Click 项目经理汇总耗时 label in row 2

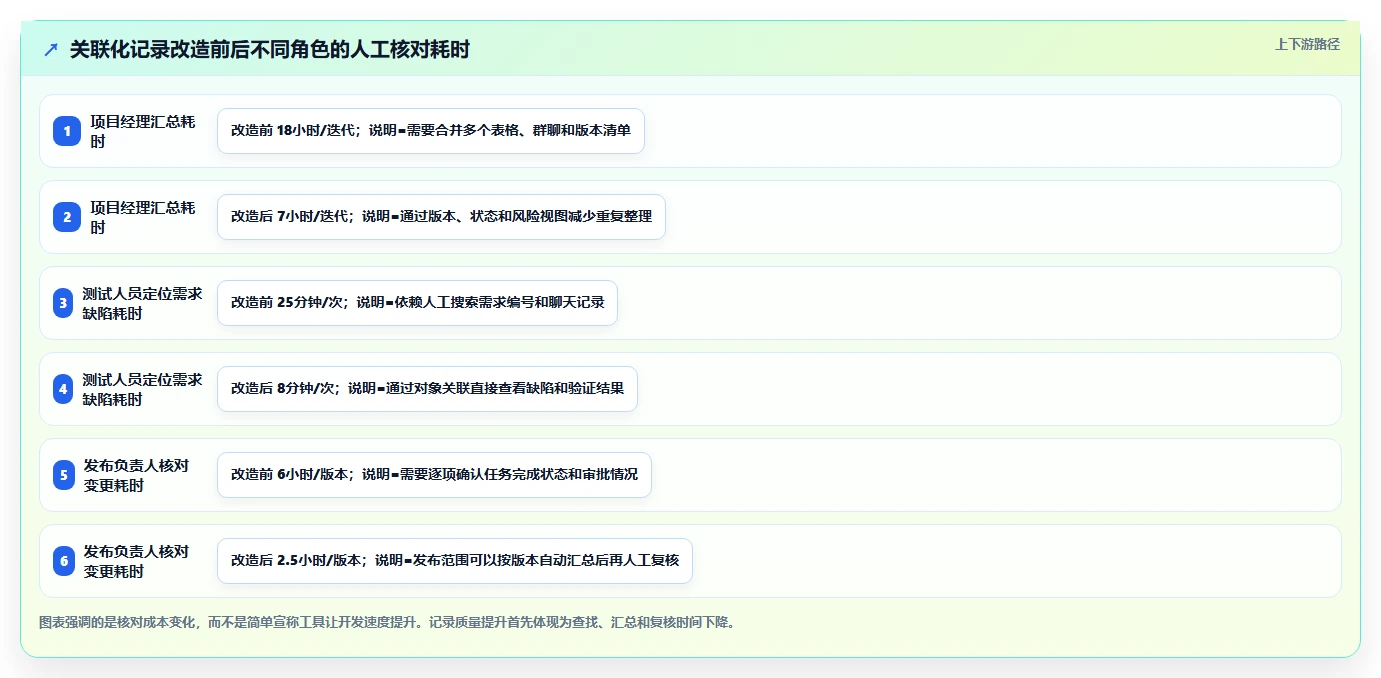pyautogui.click(x=143, y=217)
